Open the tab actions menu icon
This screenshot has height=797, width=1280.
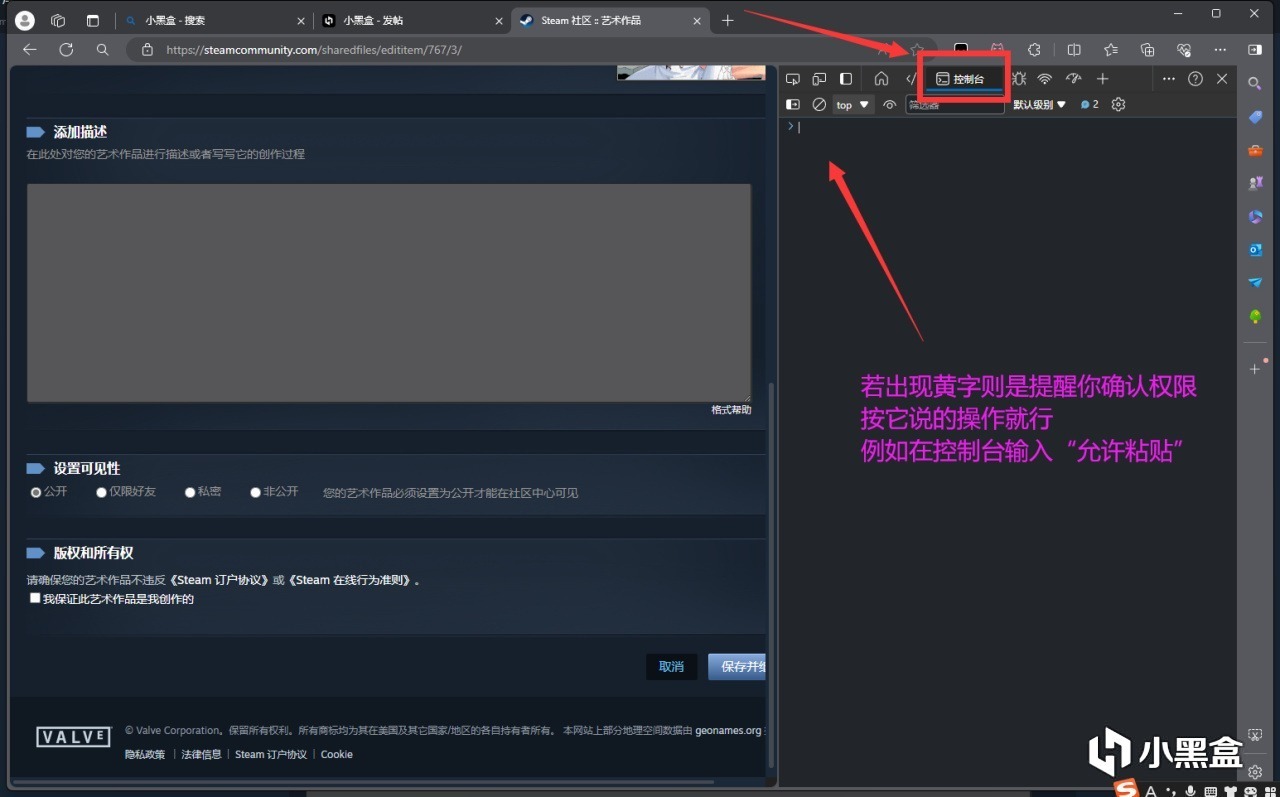click(93, 20)
